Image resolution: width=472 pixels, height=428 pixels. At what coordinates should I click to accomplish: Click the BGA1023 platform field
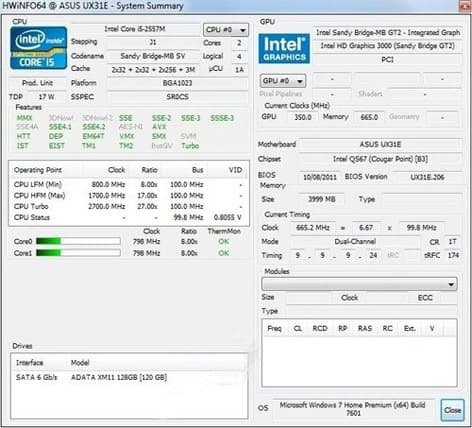(x=177, y=83)
